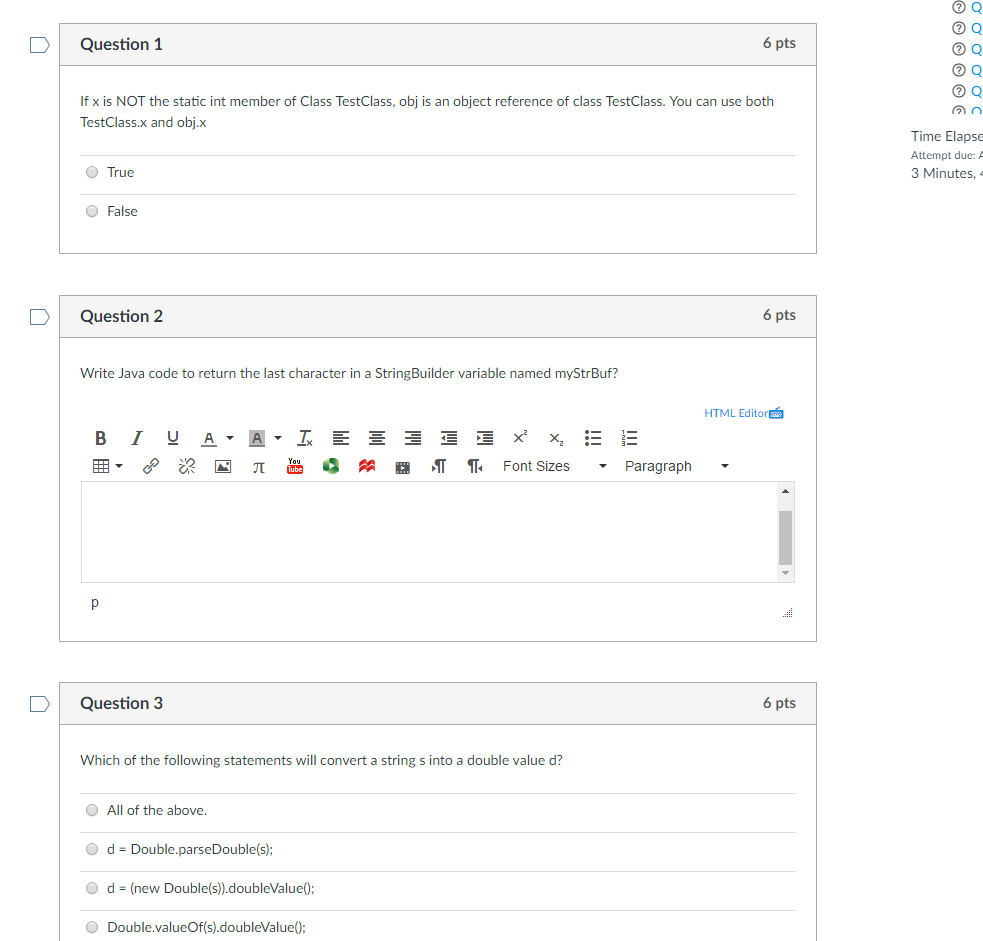
Task: Pick the 'All of the above' option
Action: (92, 811)
